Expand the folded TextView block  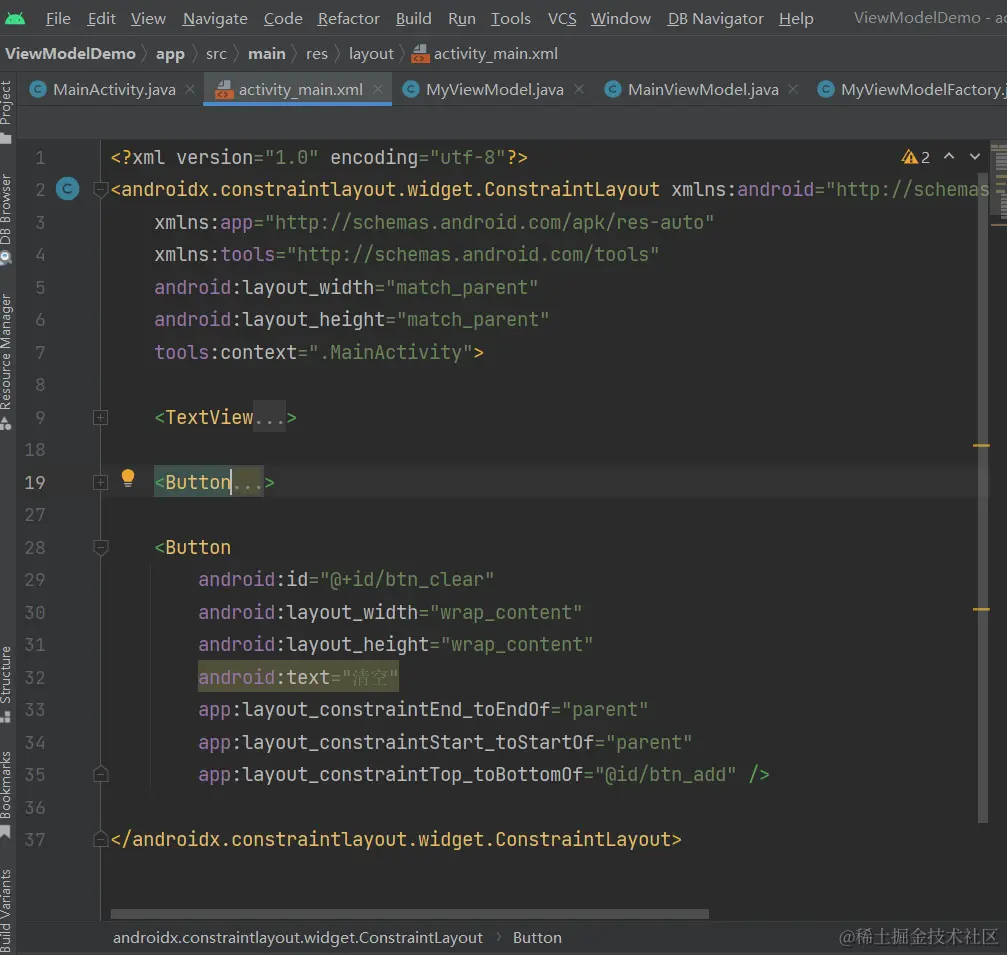point(100,418)
